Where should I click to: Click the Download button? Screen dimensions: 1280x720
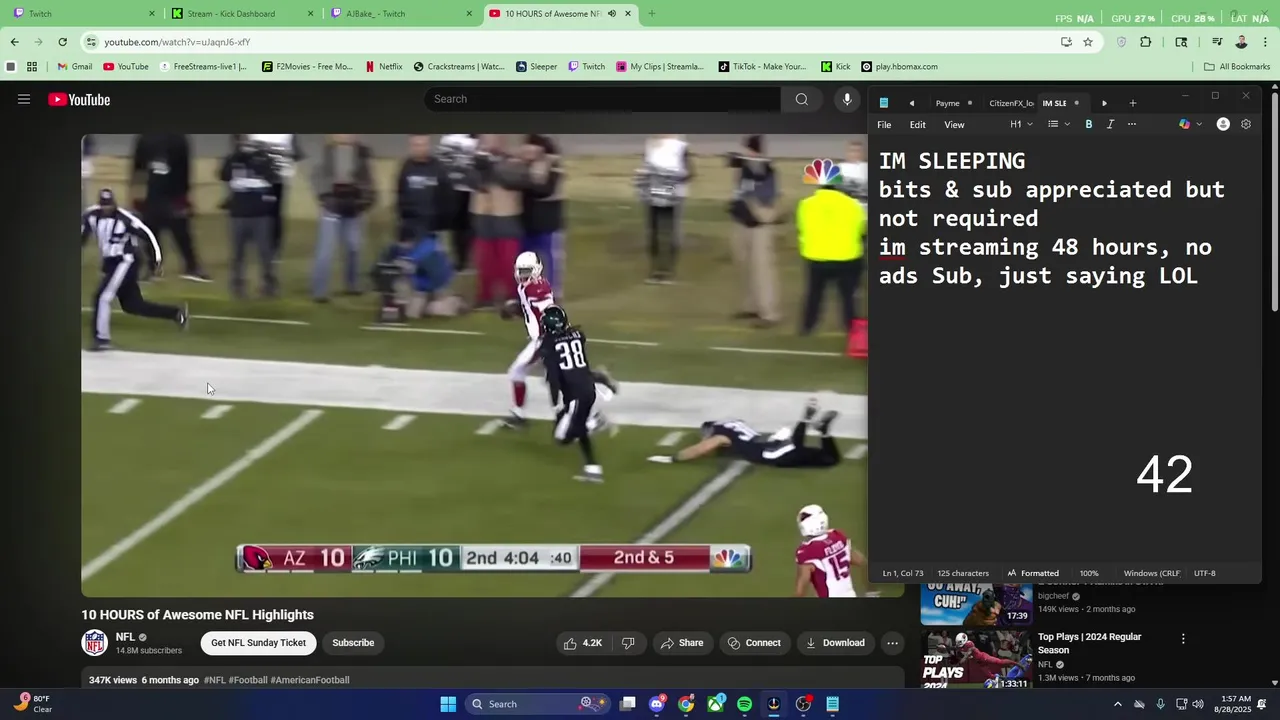point(836,643)
